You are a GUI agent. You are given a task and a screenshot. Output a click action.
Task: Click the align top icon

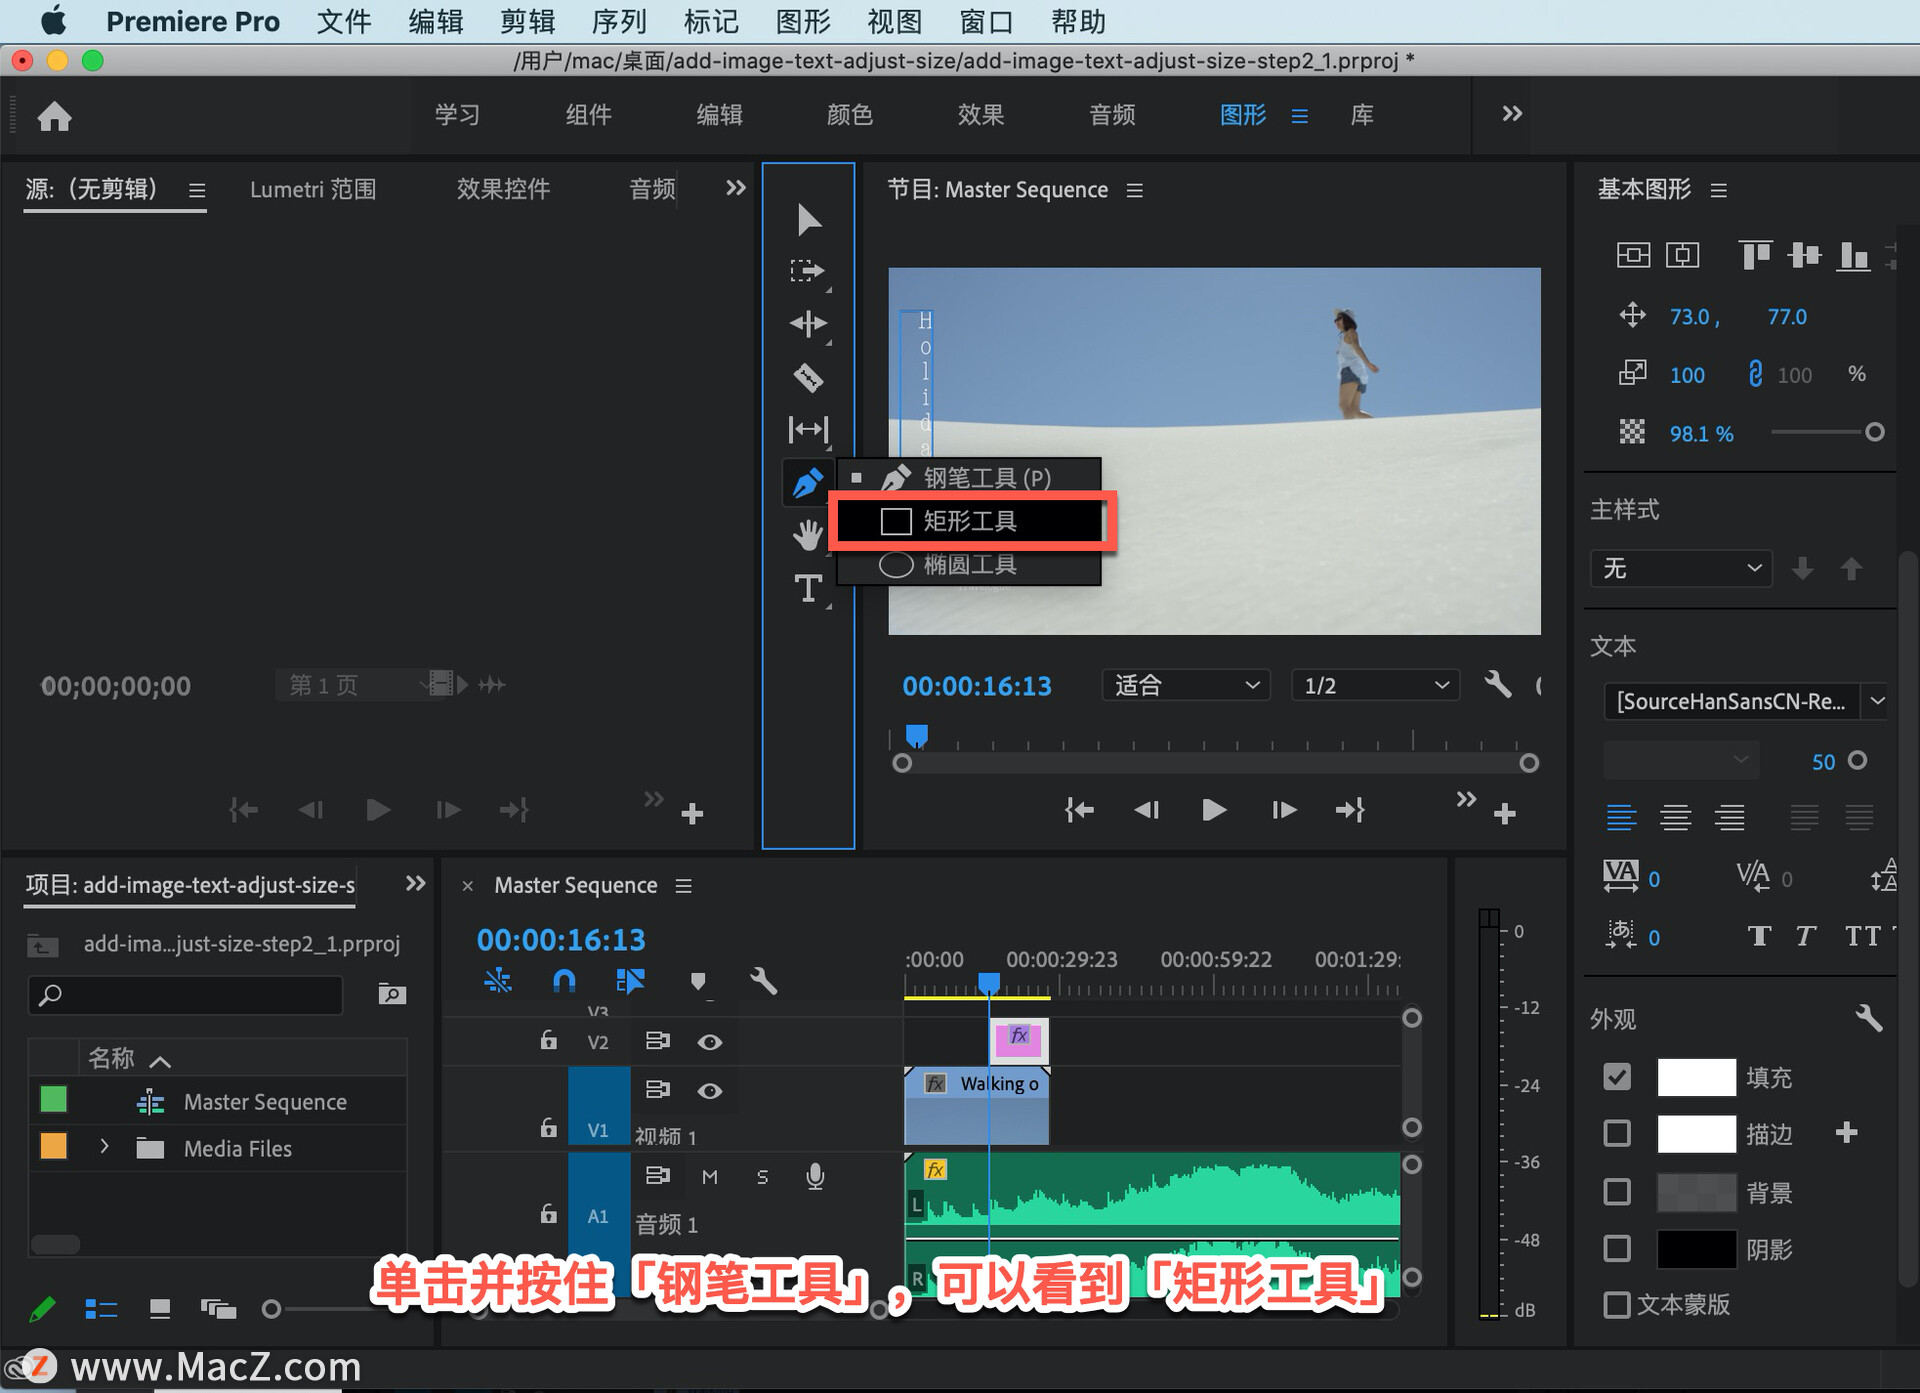[x=1755, y=255]
